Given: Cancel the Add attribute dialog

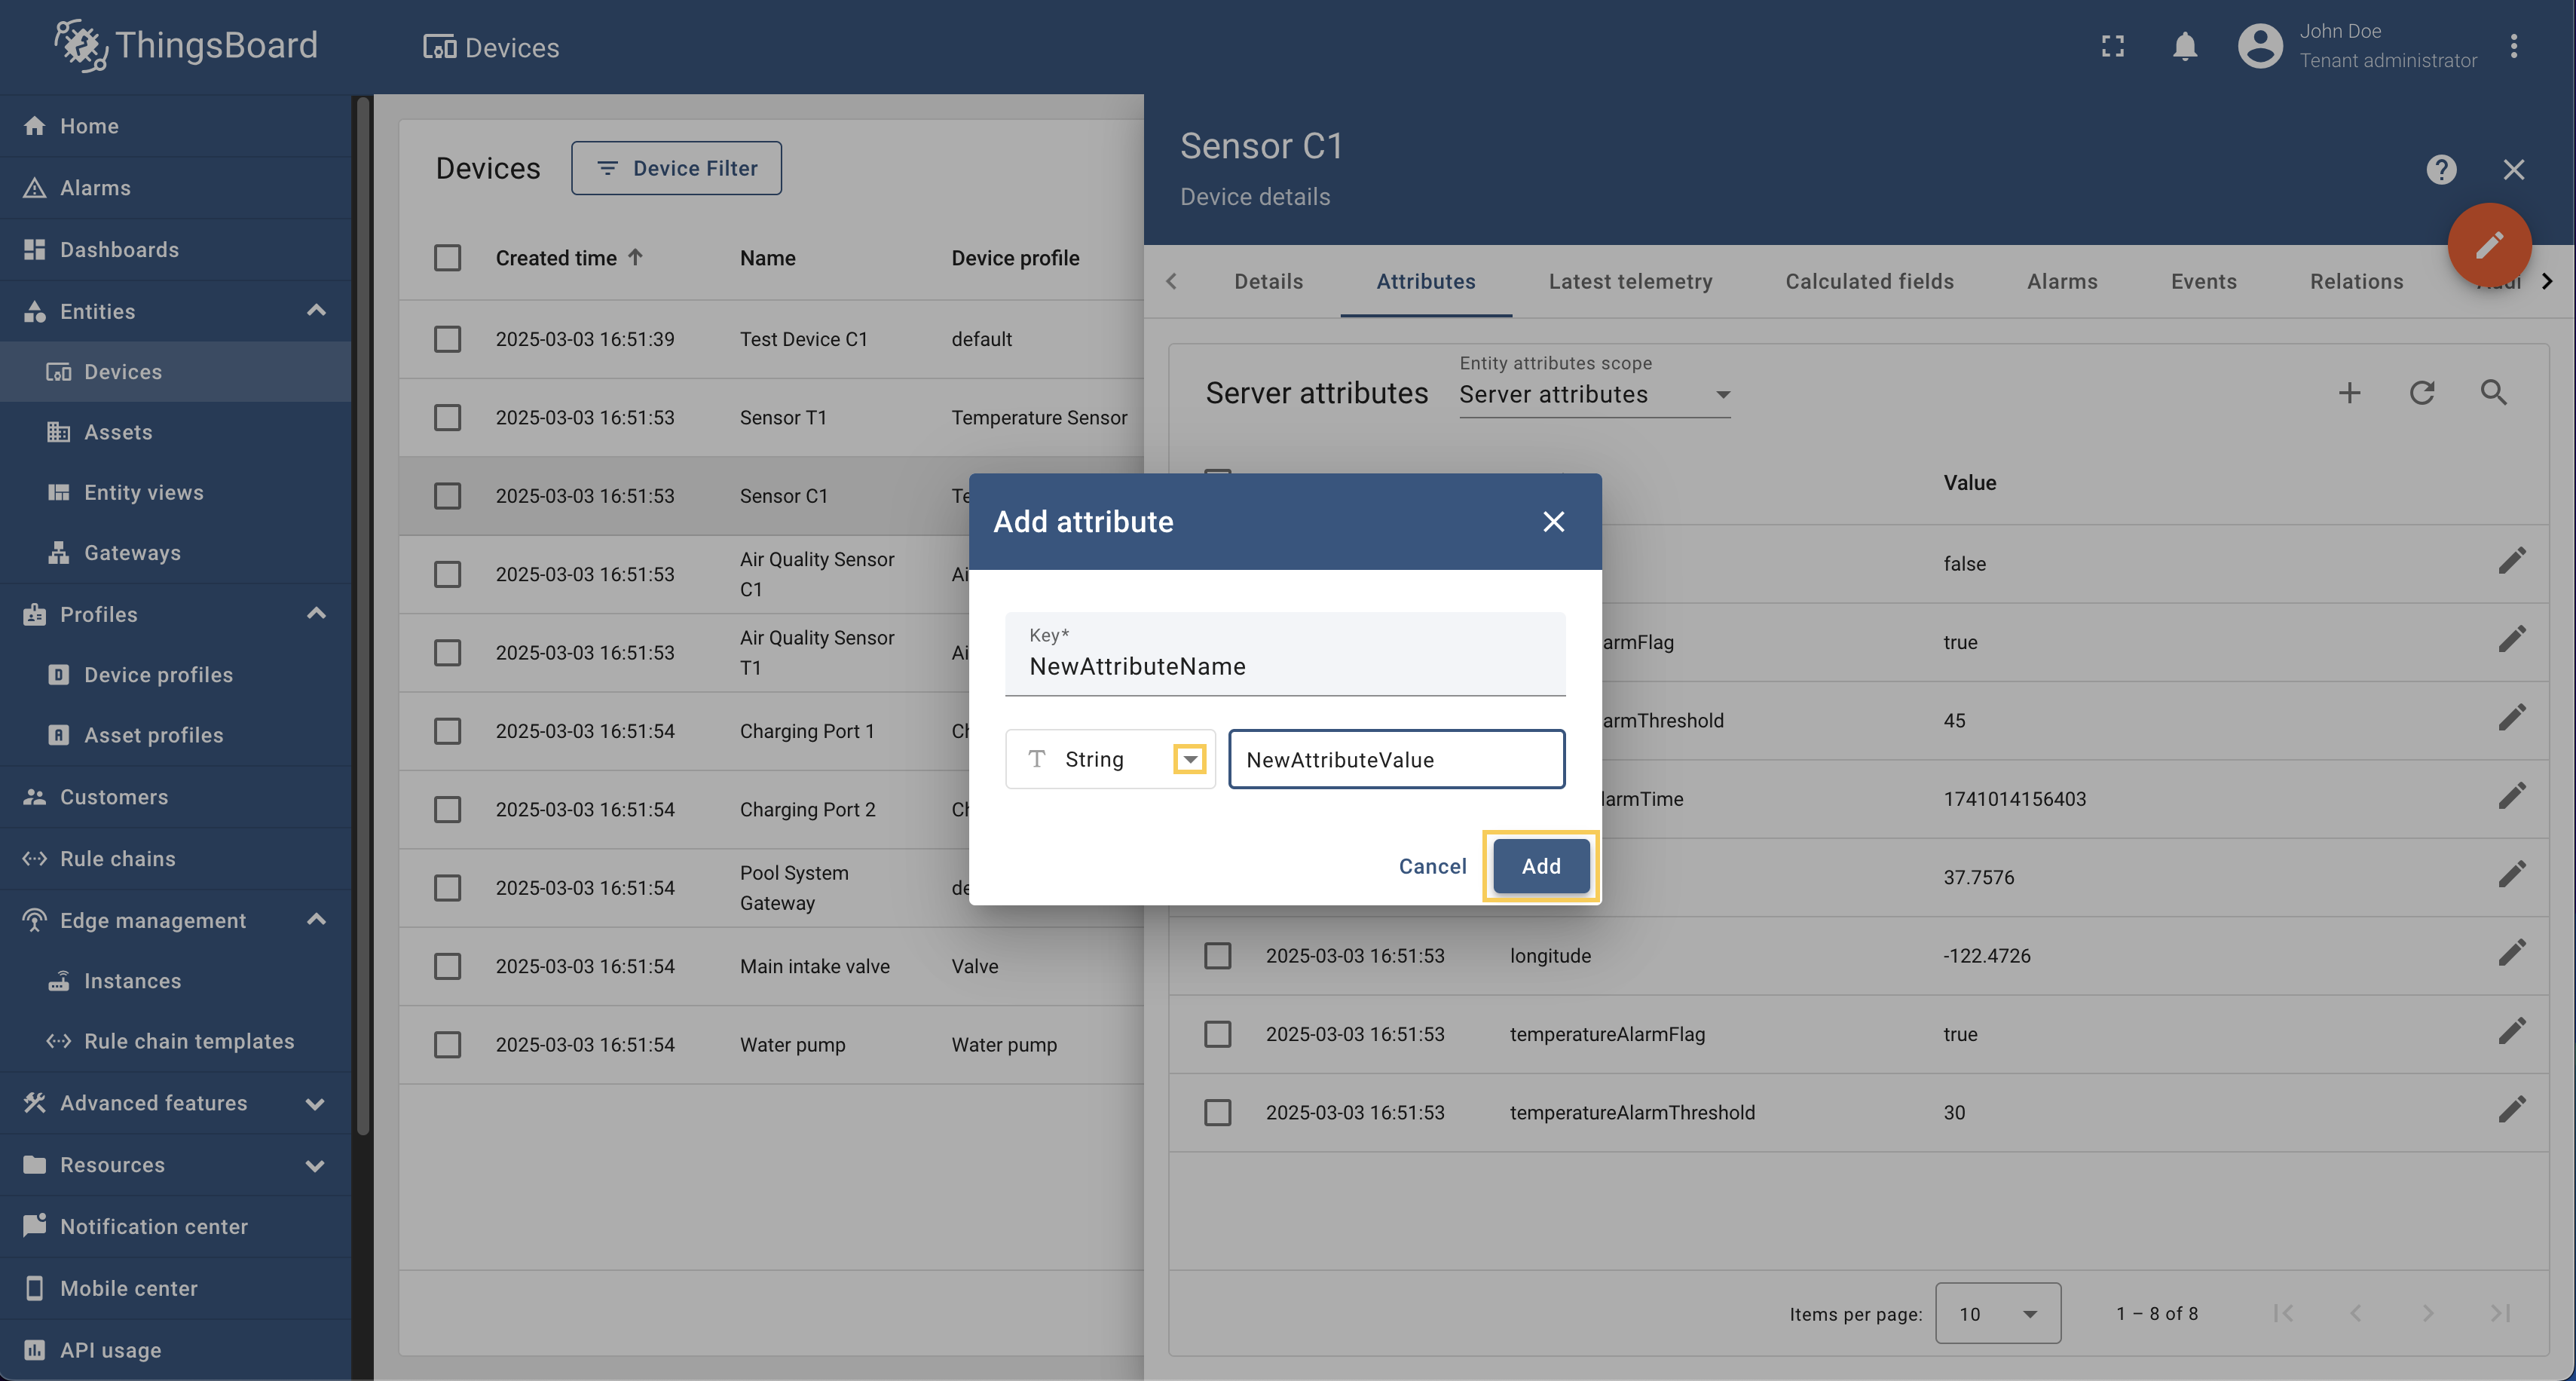Looking at the screenshot, I should pos(1432,866).
